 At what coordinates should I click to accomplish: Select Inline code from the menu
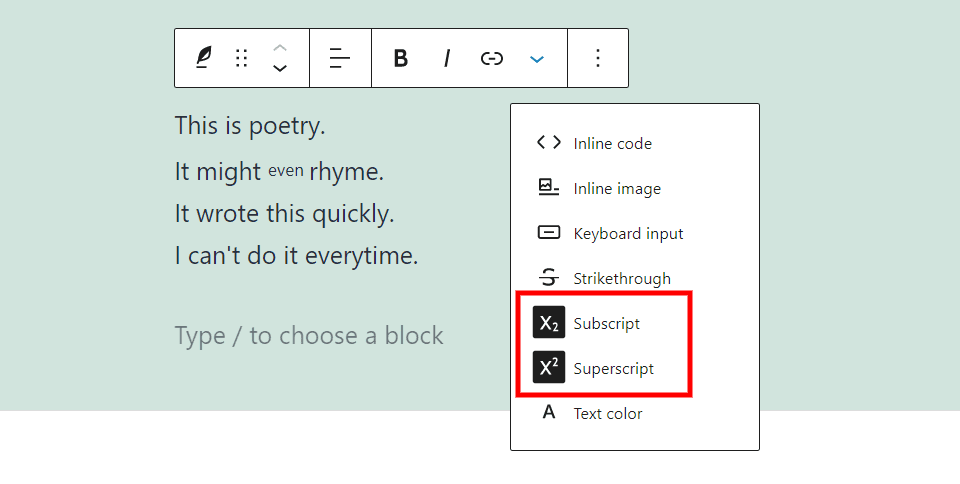(x=612, y=143)
